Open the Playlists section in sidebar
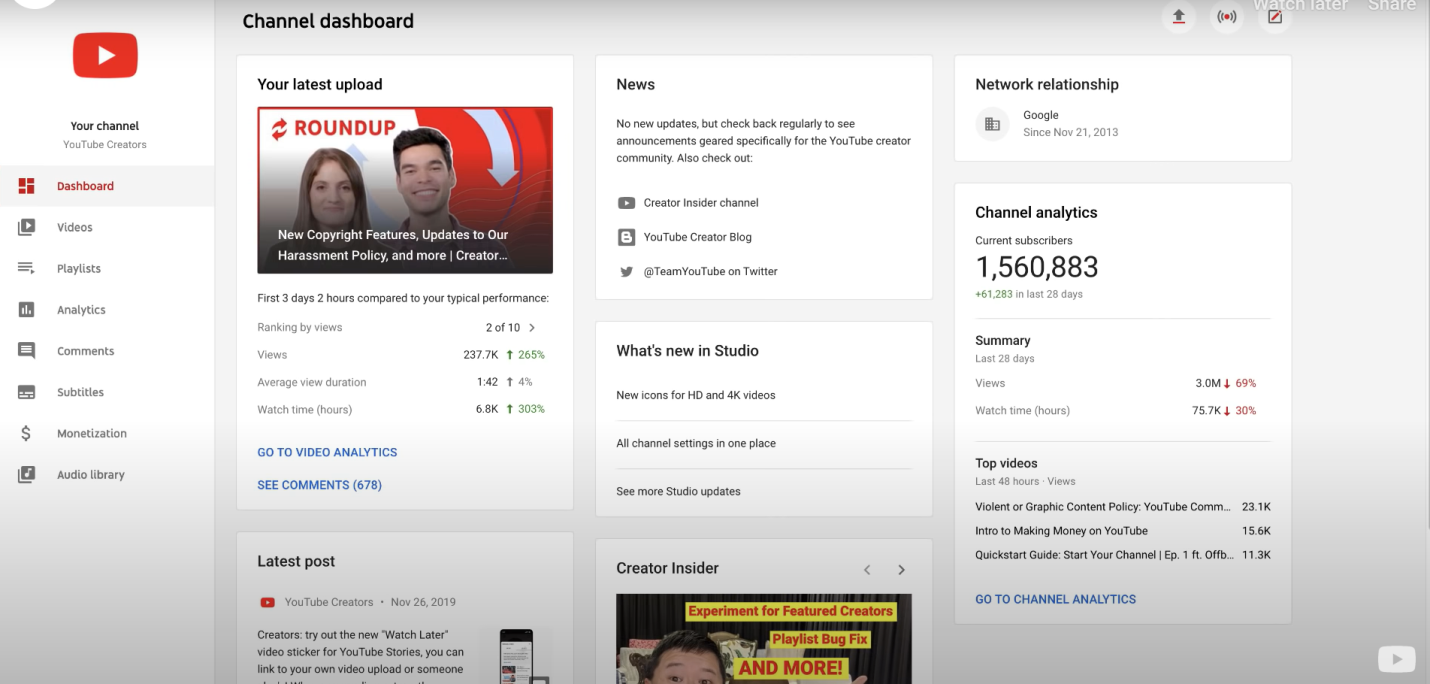Viewport: 1430px width, 684px height. pos(78,269)
